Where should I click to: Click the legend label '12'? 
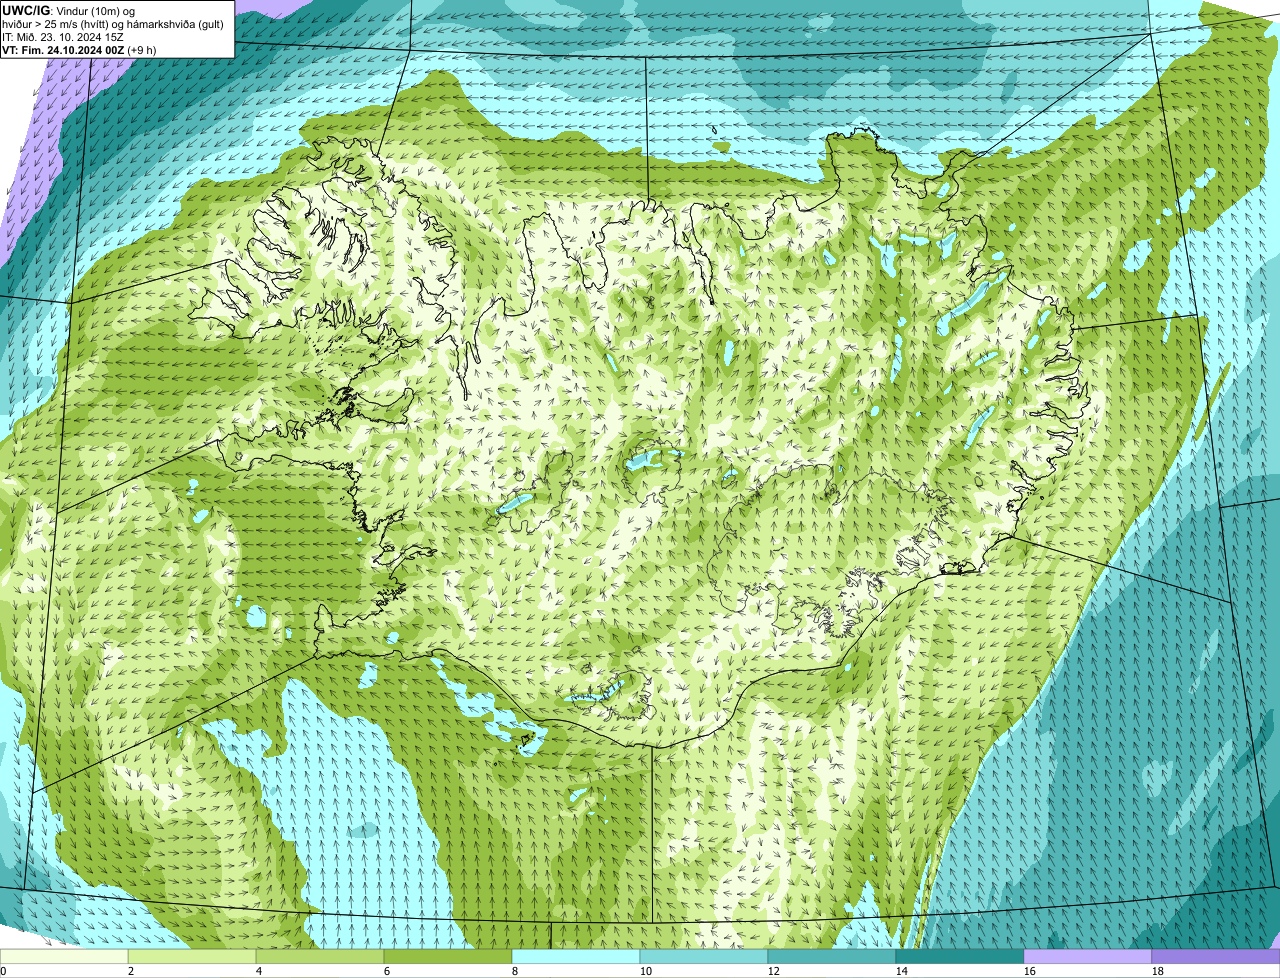click(774, 971)
